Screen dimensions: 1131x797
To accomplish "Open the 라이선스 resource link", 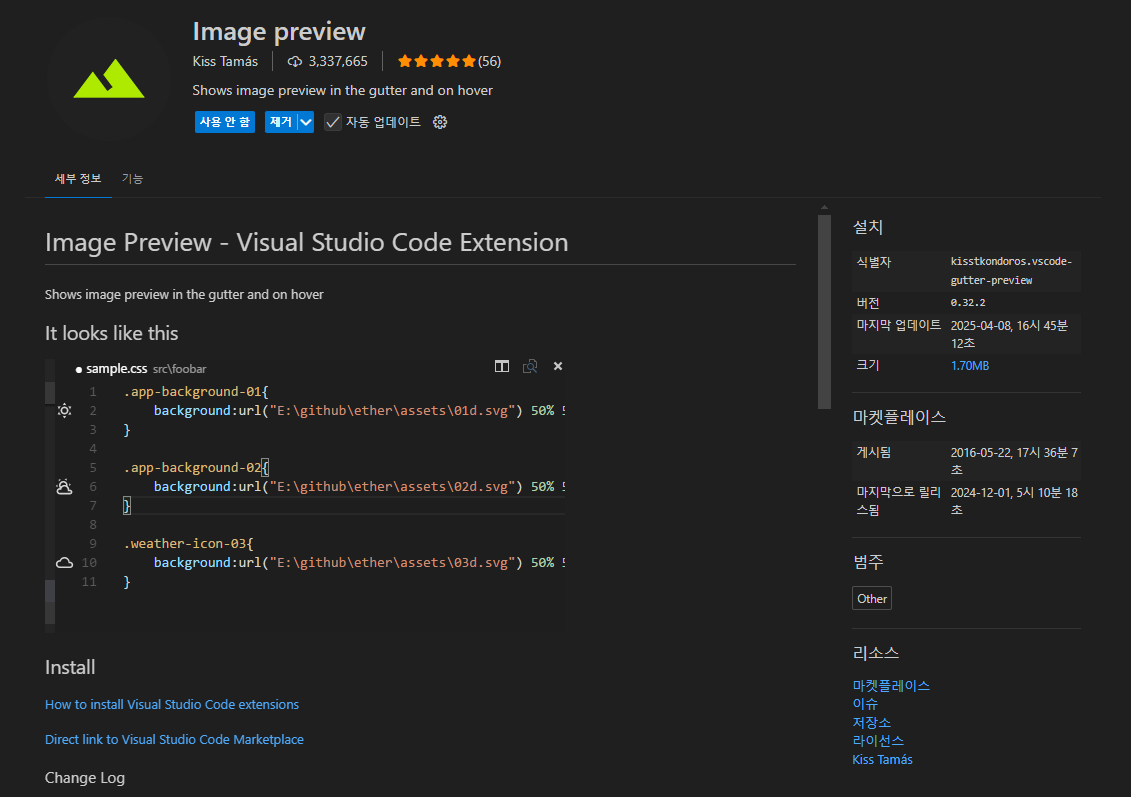I will [x=878, y=741].
